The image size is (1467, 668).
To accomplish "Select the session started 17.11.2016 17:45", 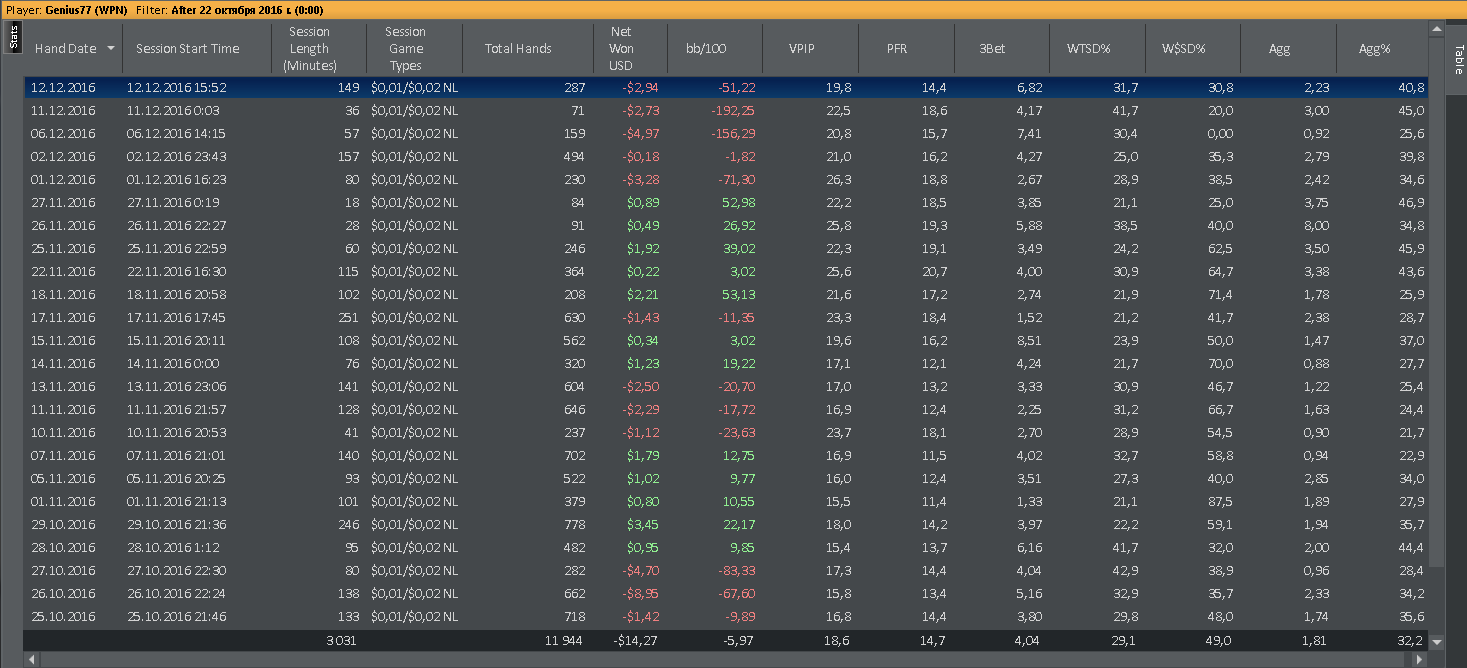I will tap(726, 318).
